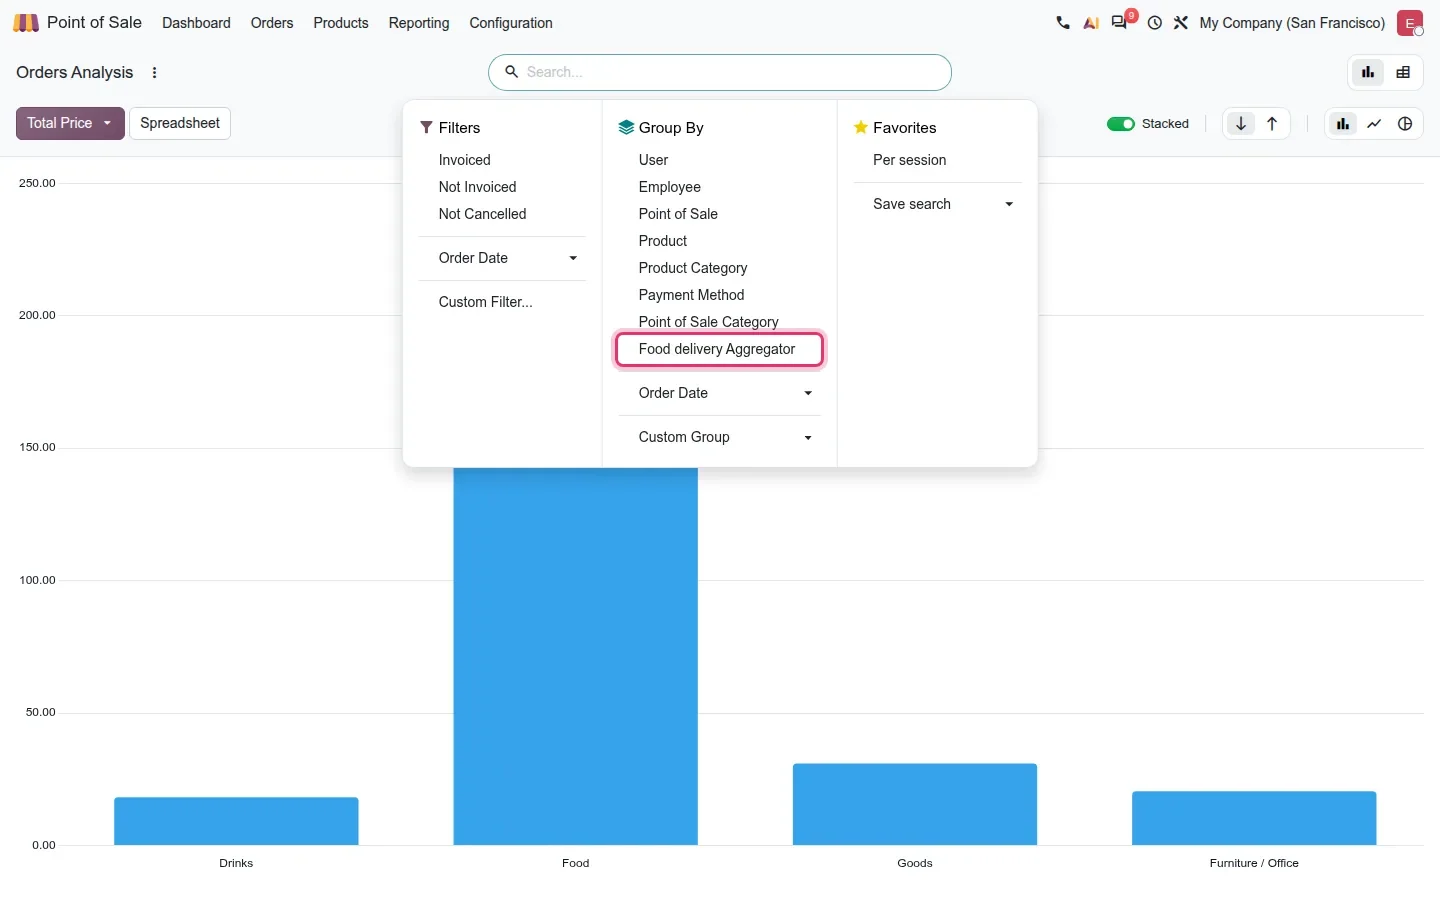
Task: Open the messages icon with notification badge
Action: (1121, 22)
